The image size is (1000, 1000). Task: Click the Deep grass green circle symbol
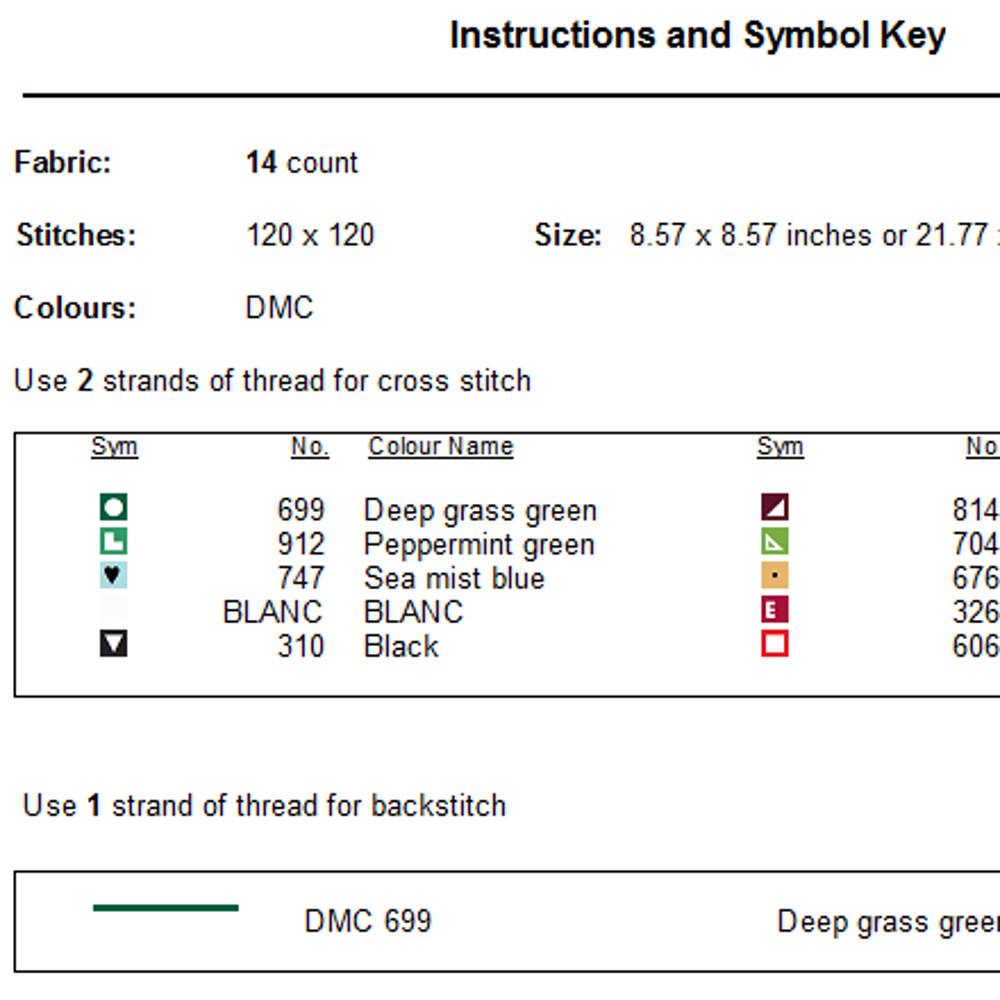[x=114, y=509]
